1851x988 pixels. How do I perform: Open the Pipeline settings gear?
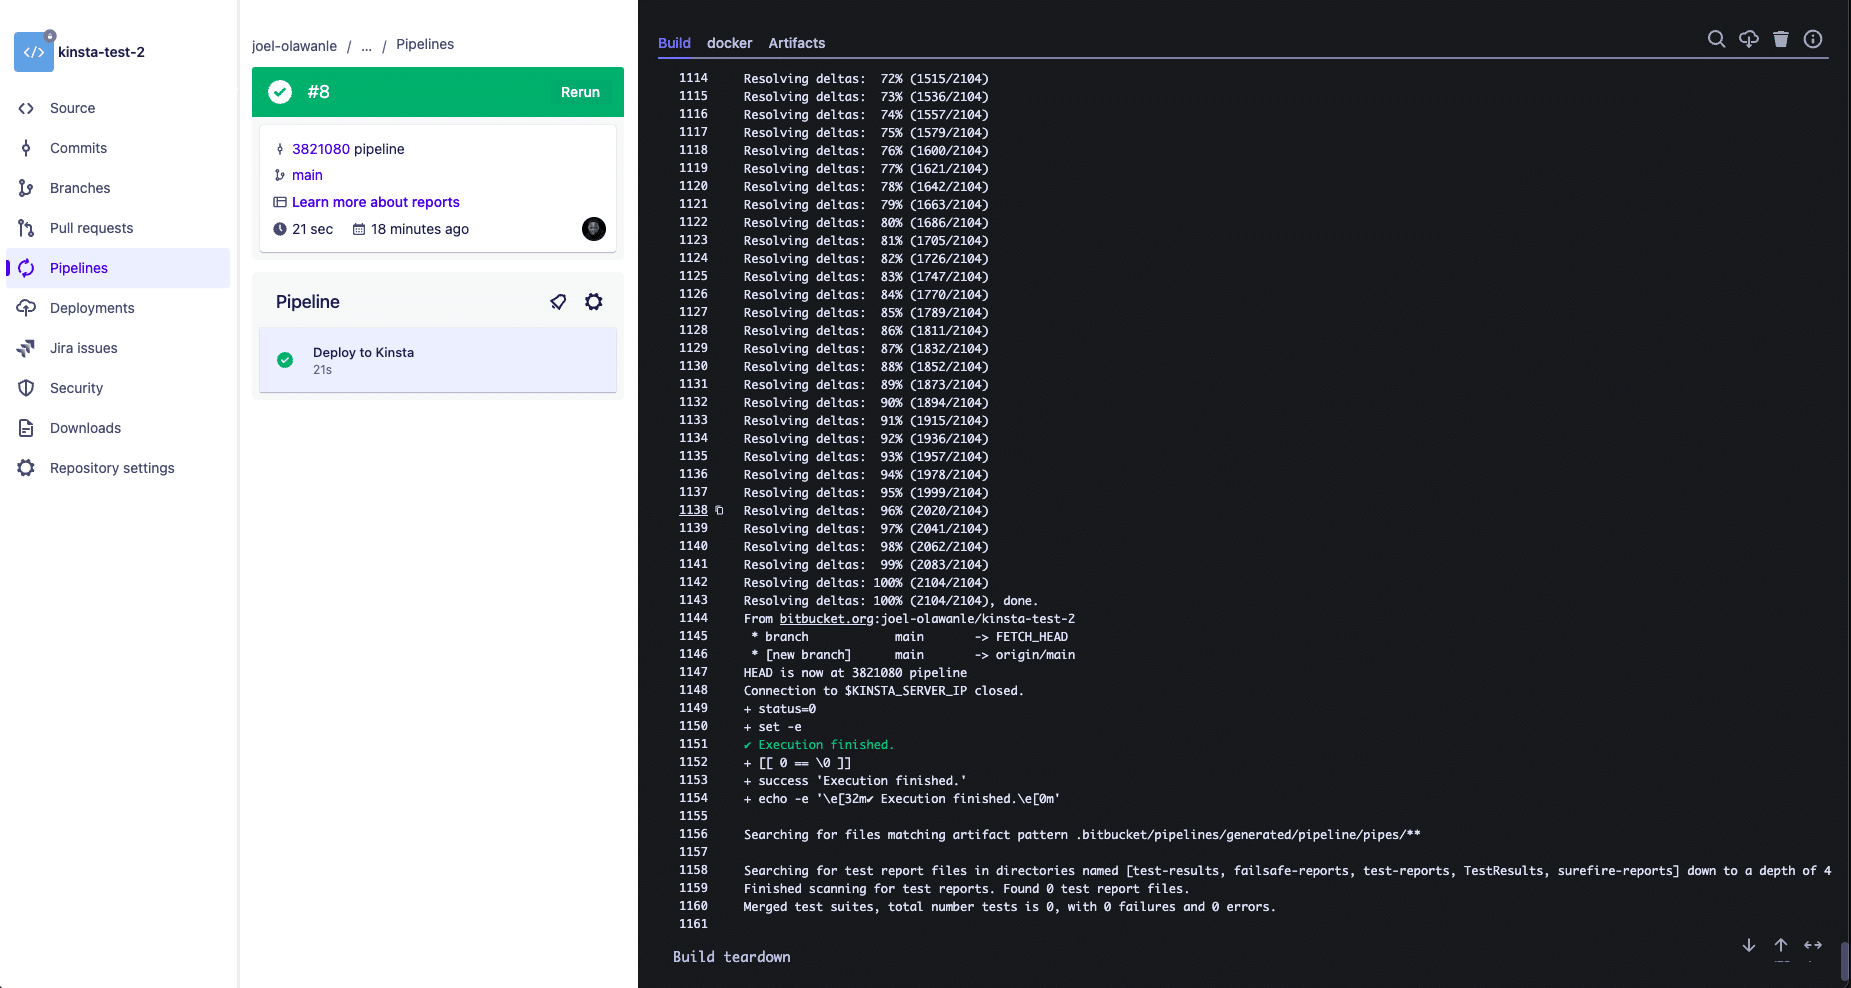pyautogui.click(x=594, y=301)
